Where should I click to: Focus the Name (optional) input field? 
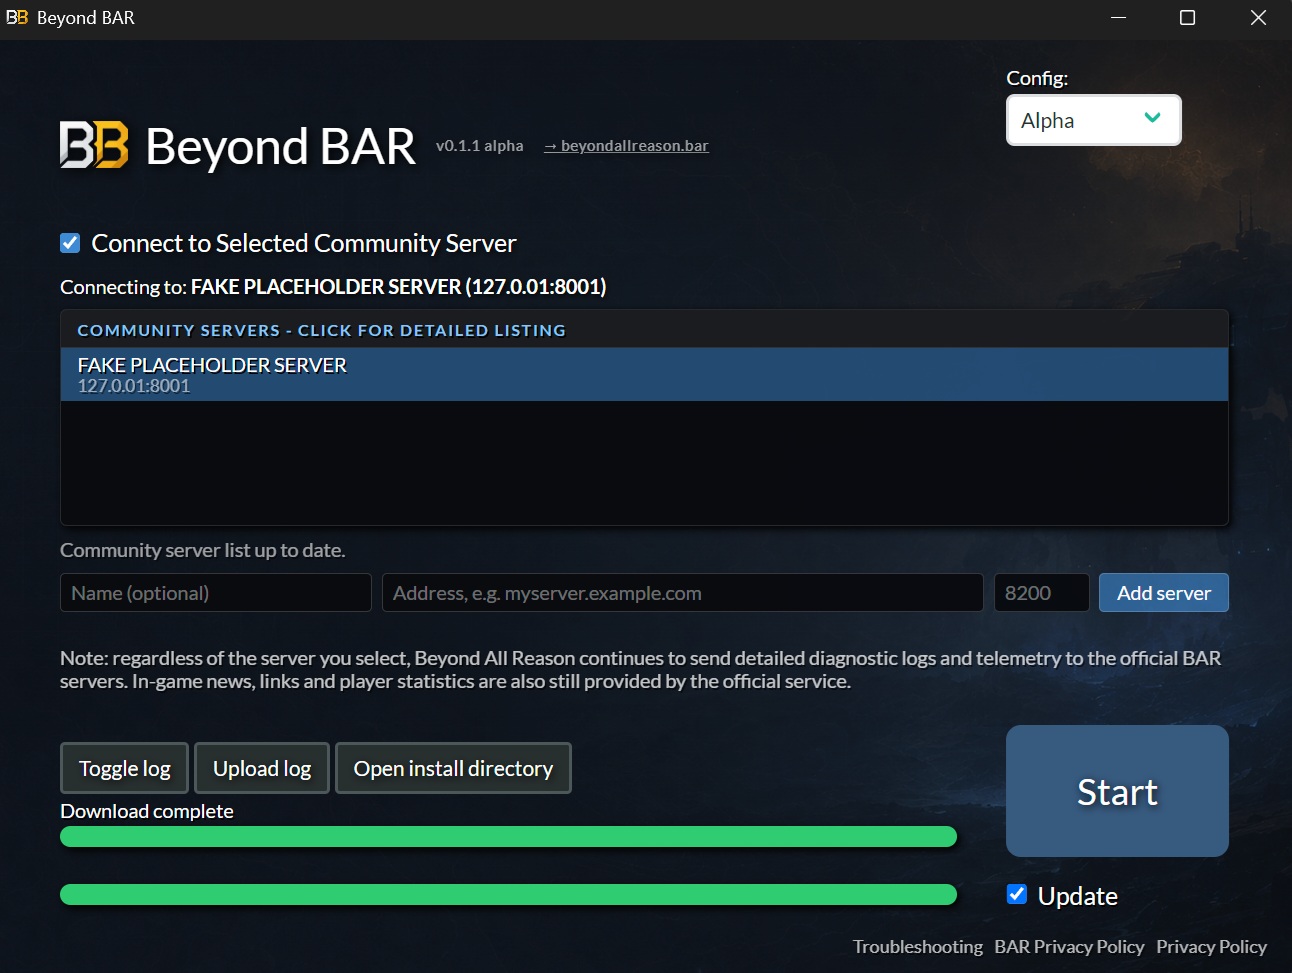(x=216, y=593)
